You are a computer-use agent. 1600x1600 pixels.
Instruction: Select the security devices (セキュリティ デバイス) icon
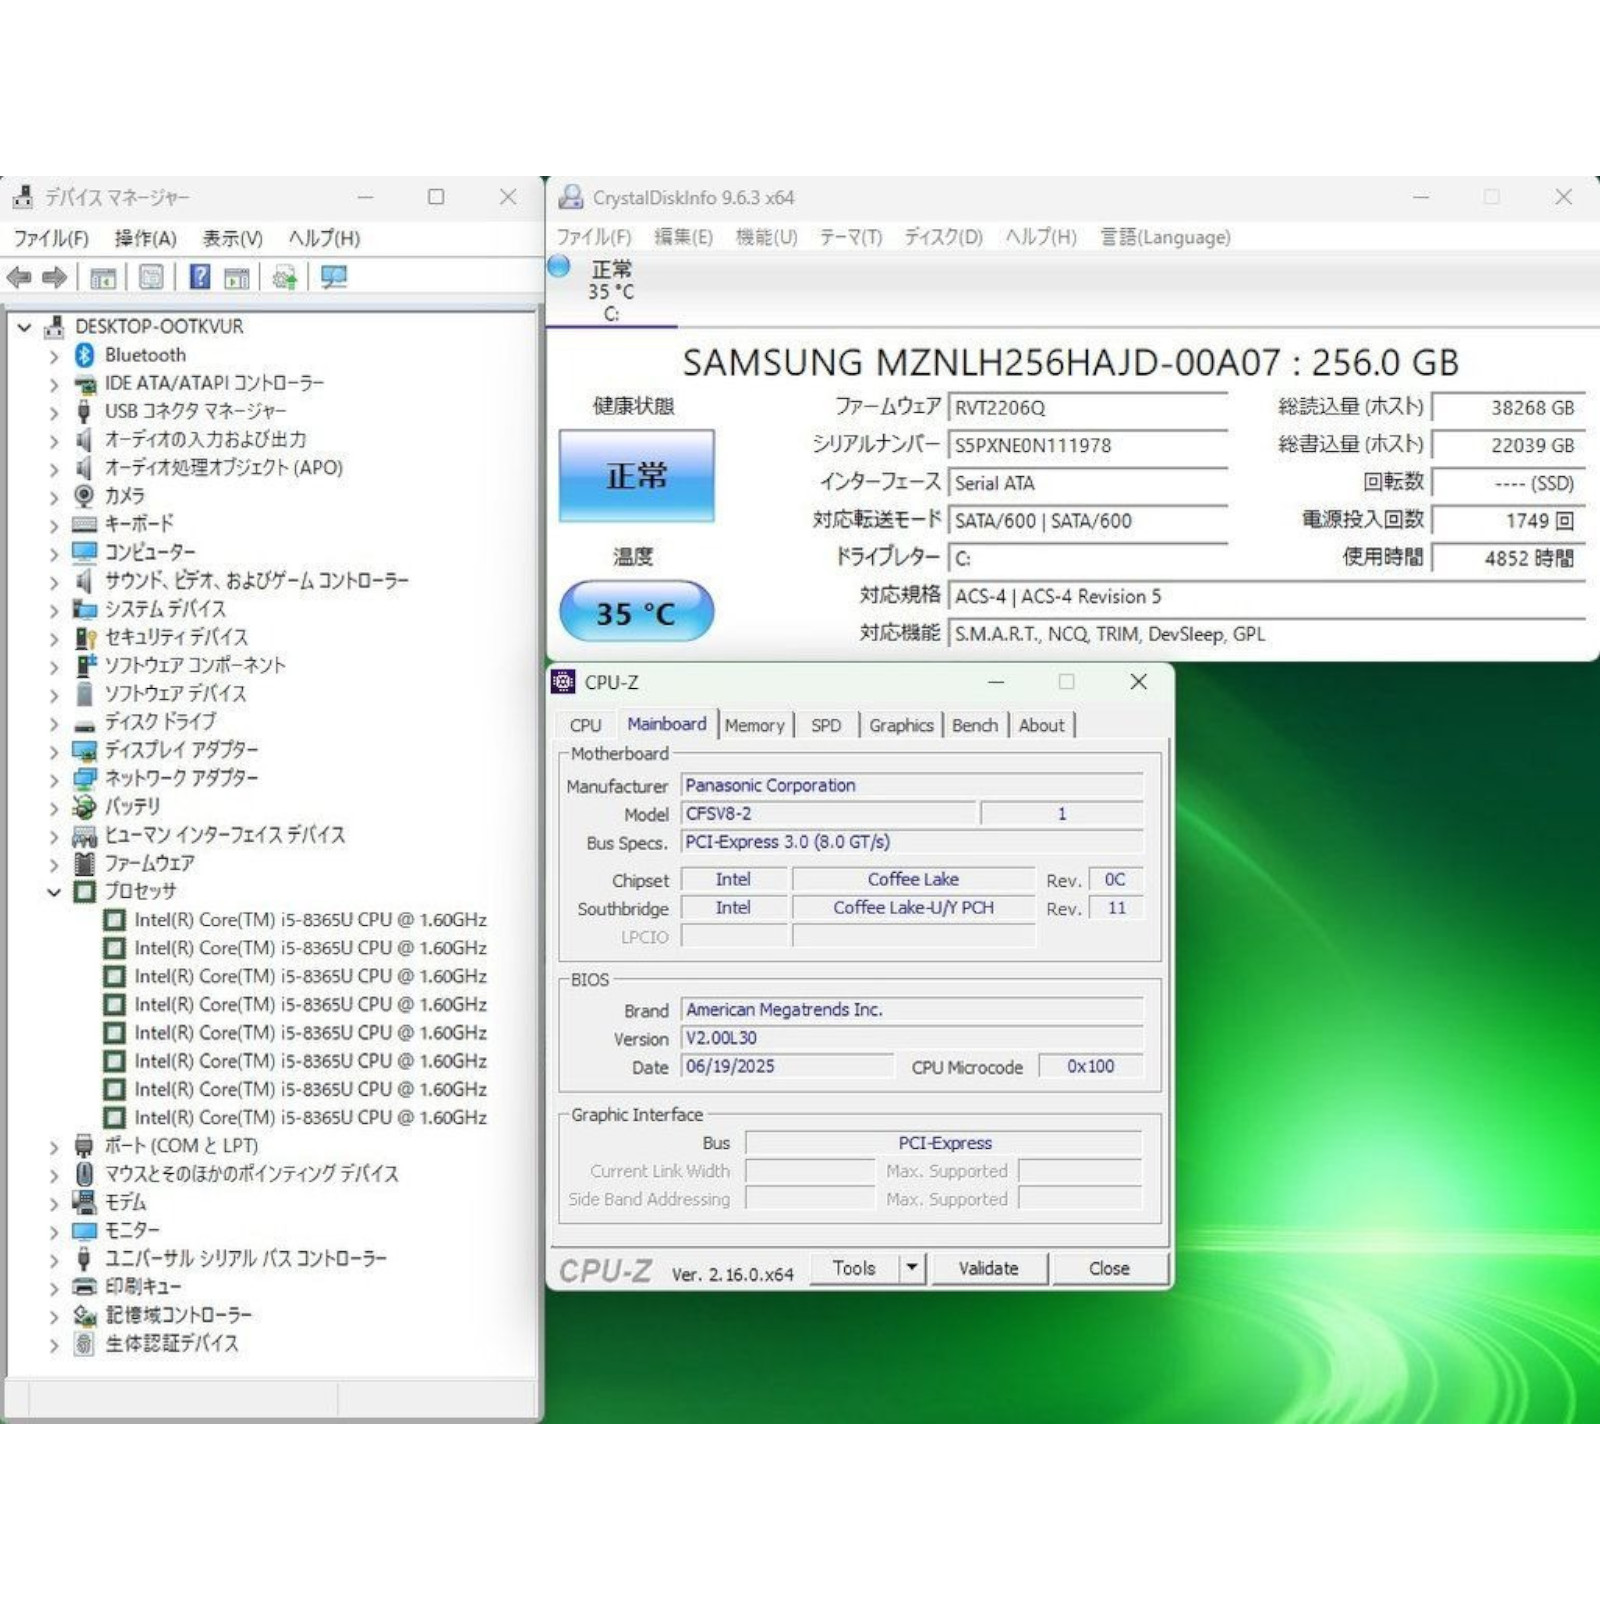pyautogui.click(x=85, y=637)
